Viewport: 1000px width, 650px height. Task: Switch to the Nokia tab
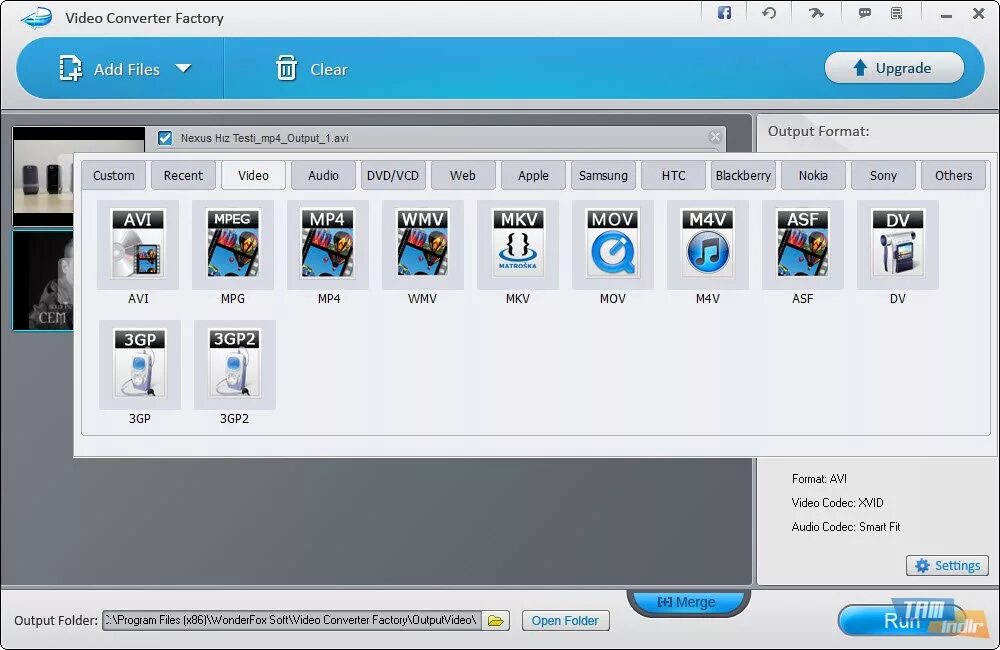813,175
